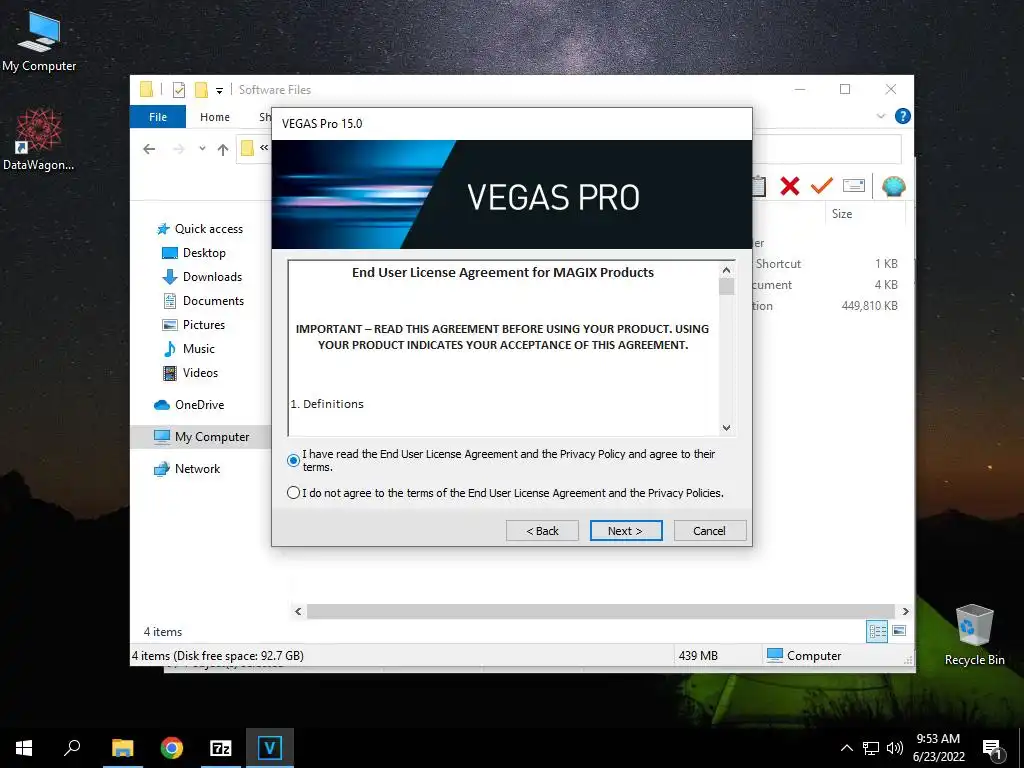Screen dimensions: 1024x768
Task: Open Desktop in navigation pane
Action: [194, 253]
